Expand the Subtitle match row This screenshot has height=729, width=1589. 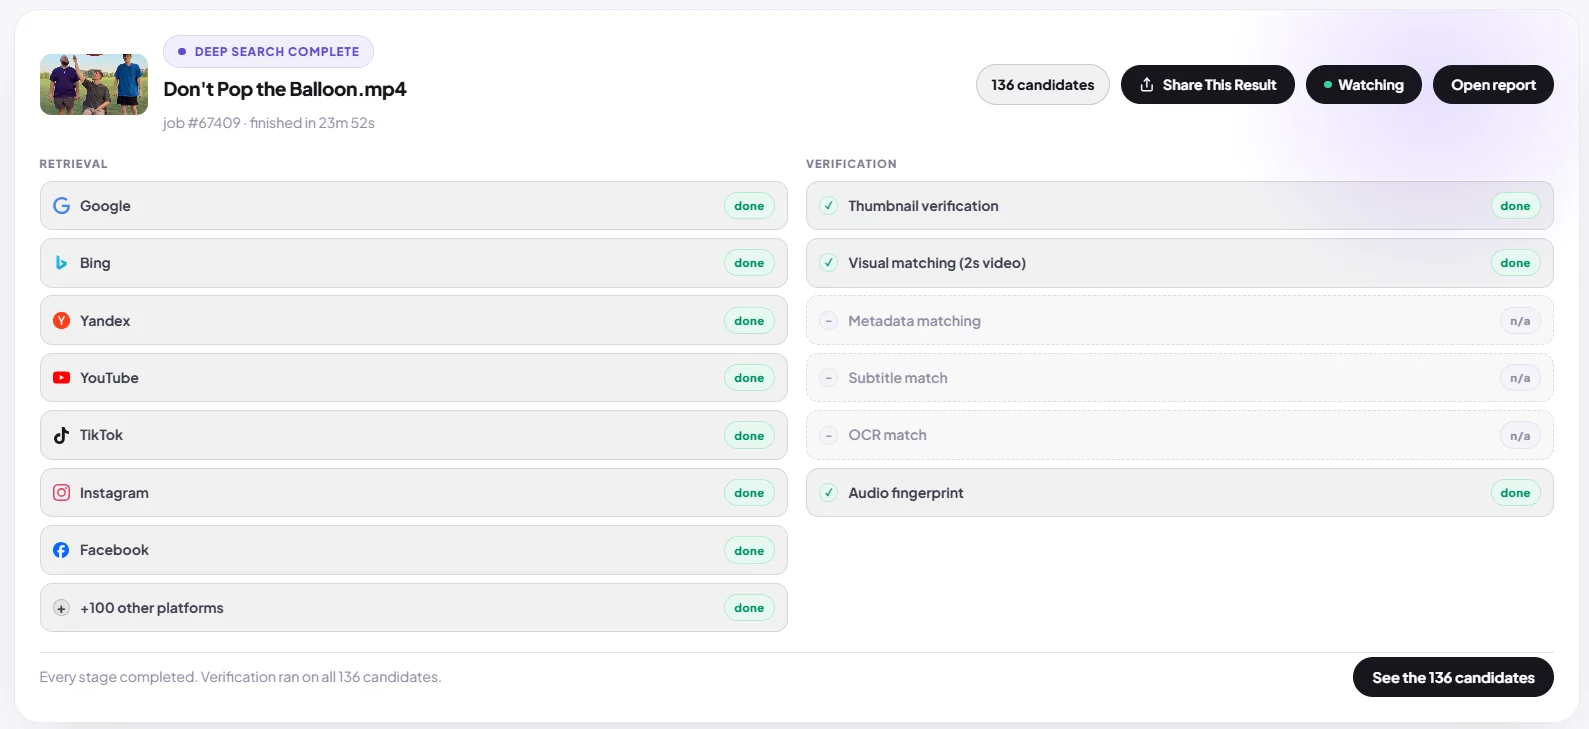pyautogui.click(x=1180, y=378)
